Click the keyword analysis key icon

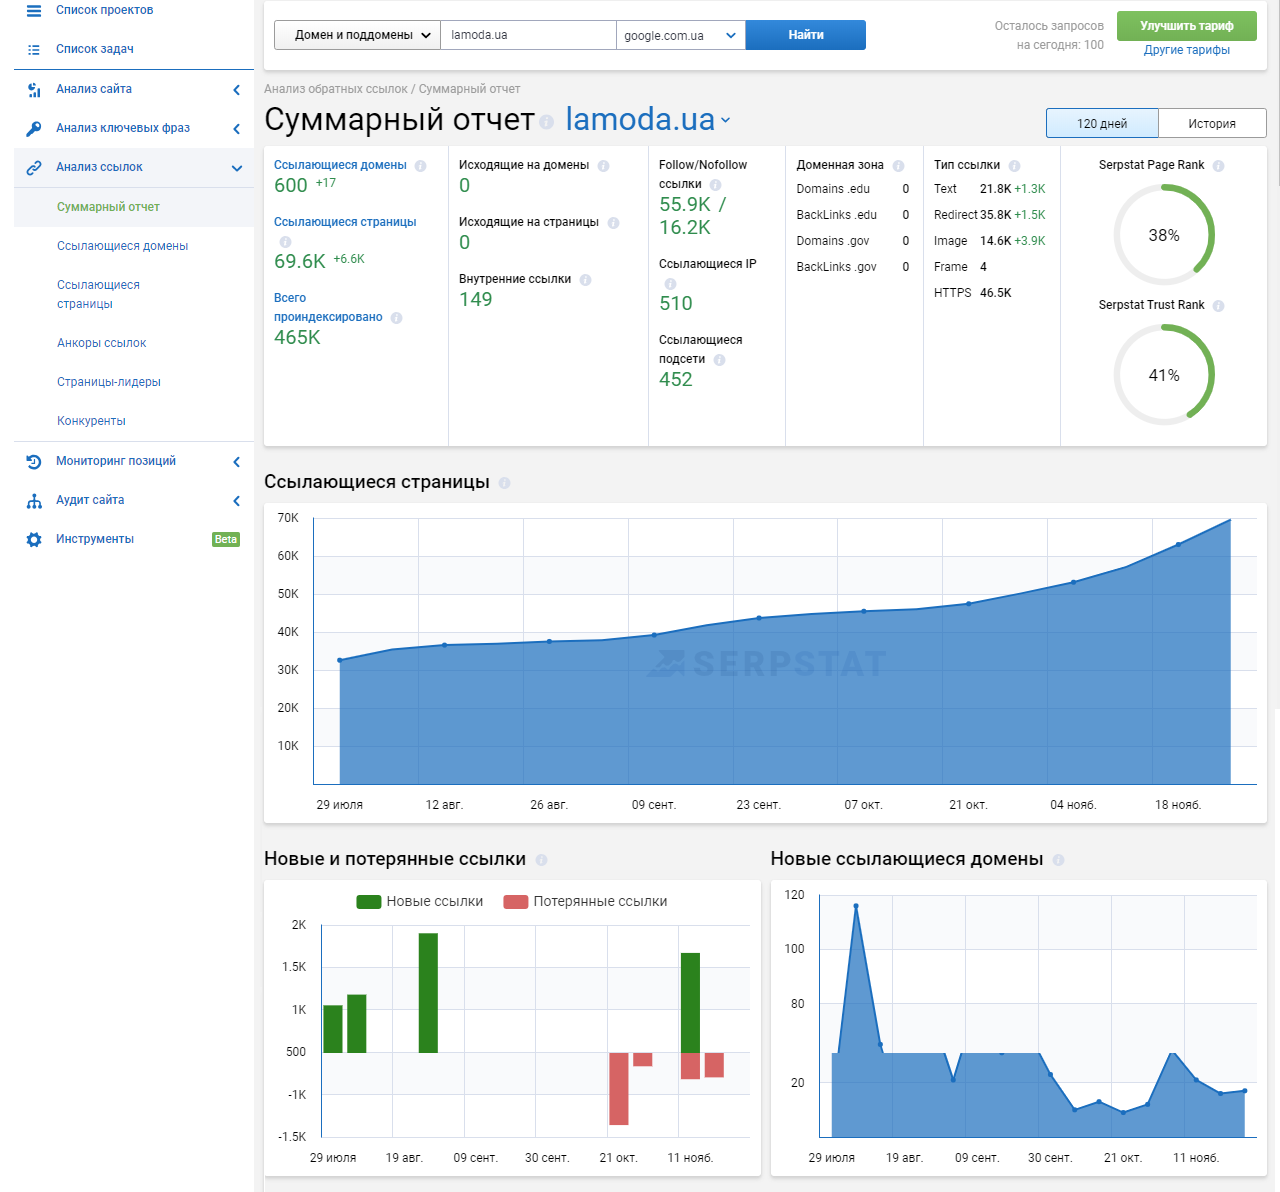tap(34, 128)
